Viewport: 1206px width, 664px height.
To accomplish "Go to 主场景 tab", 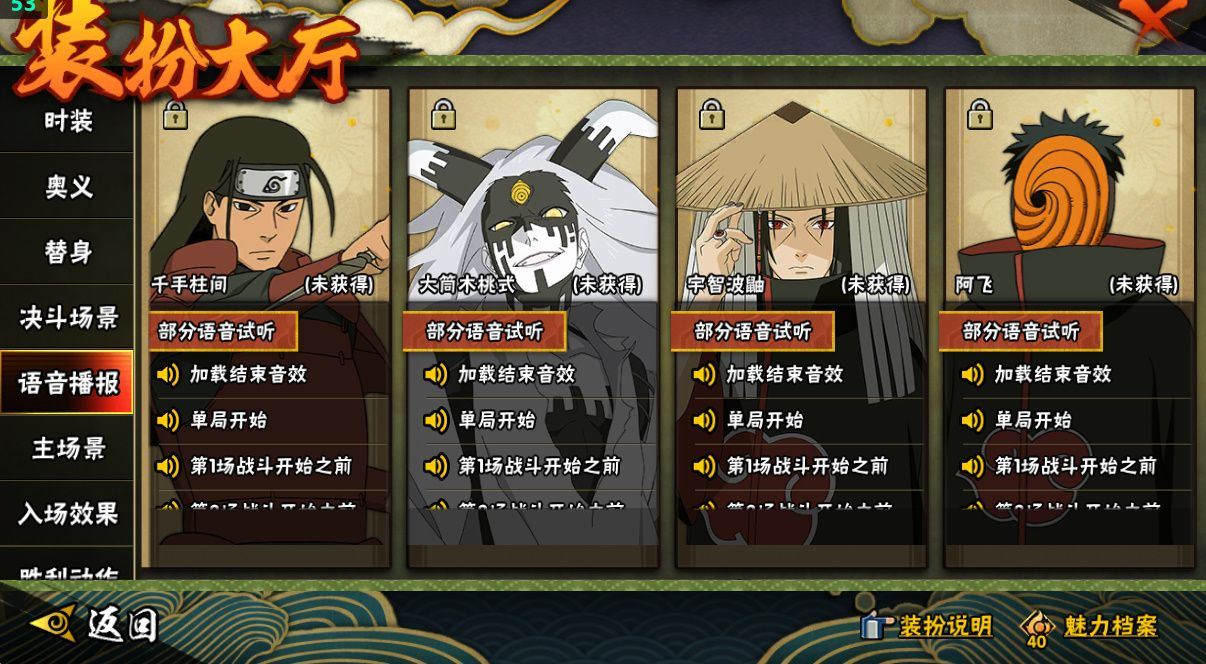I will [67, 448].
